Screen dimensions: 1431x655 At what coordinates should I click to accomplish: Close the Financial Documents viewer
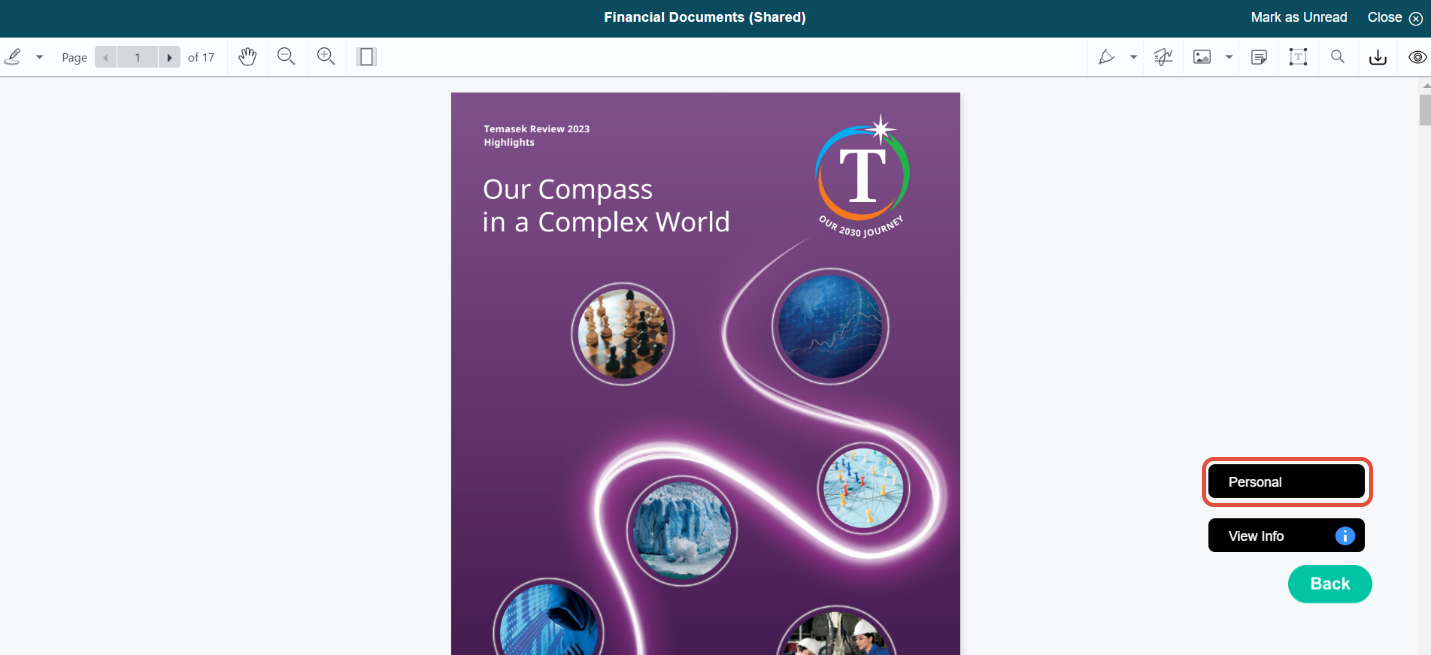pos(1394,17)
